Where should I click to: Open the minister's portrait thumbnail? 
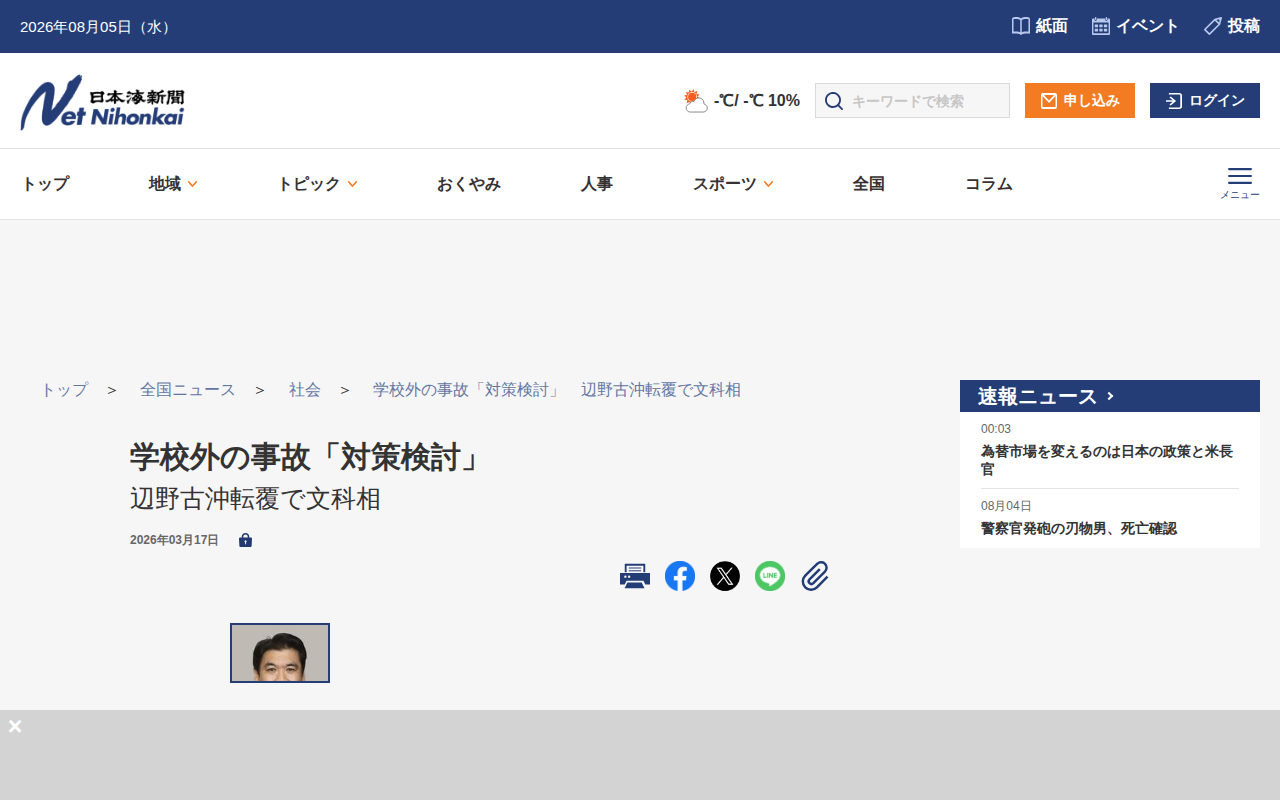pyautogui.click(x=280, y=653)
